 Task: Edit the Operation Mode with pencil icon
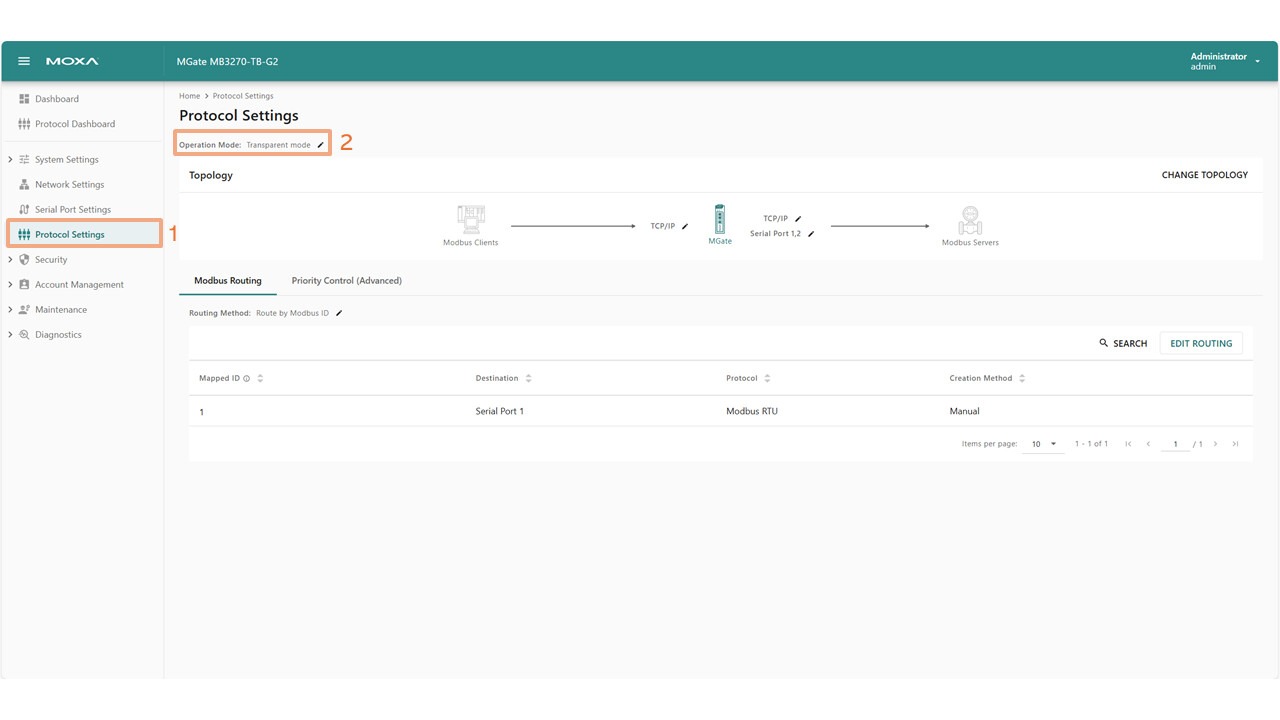point(321,145)
